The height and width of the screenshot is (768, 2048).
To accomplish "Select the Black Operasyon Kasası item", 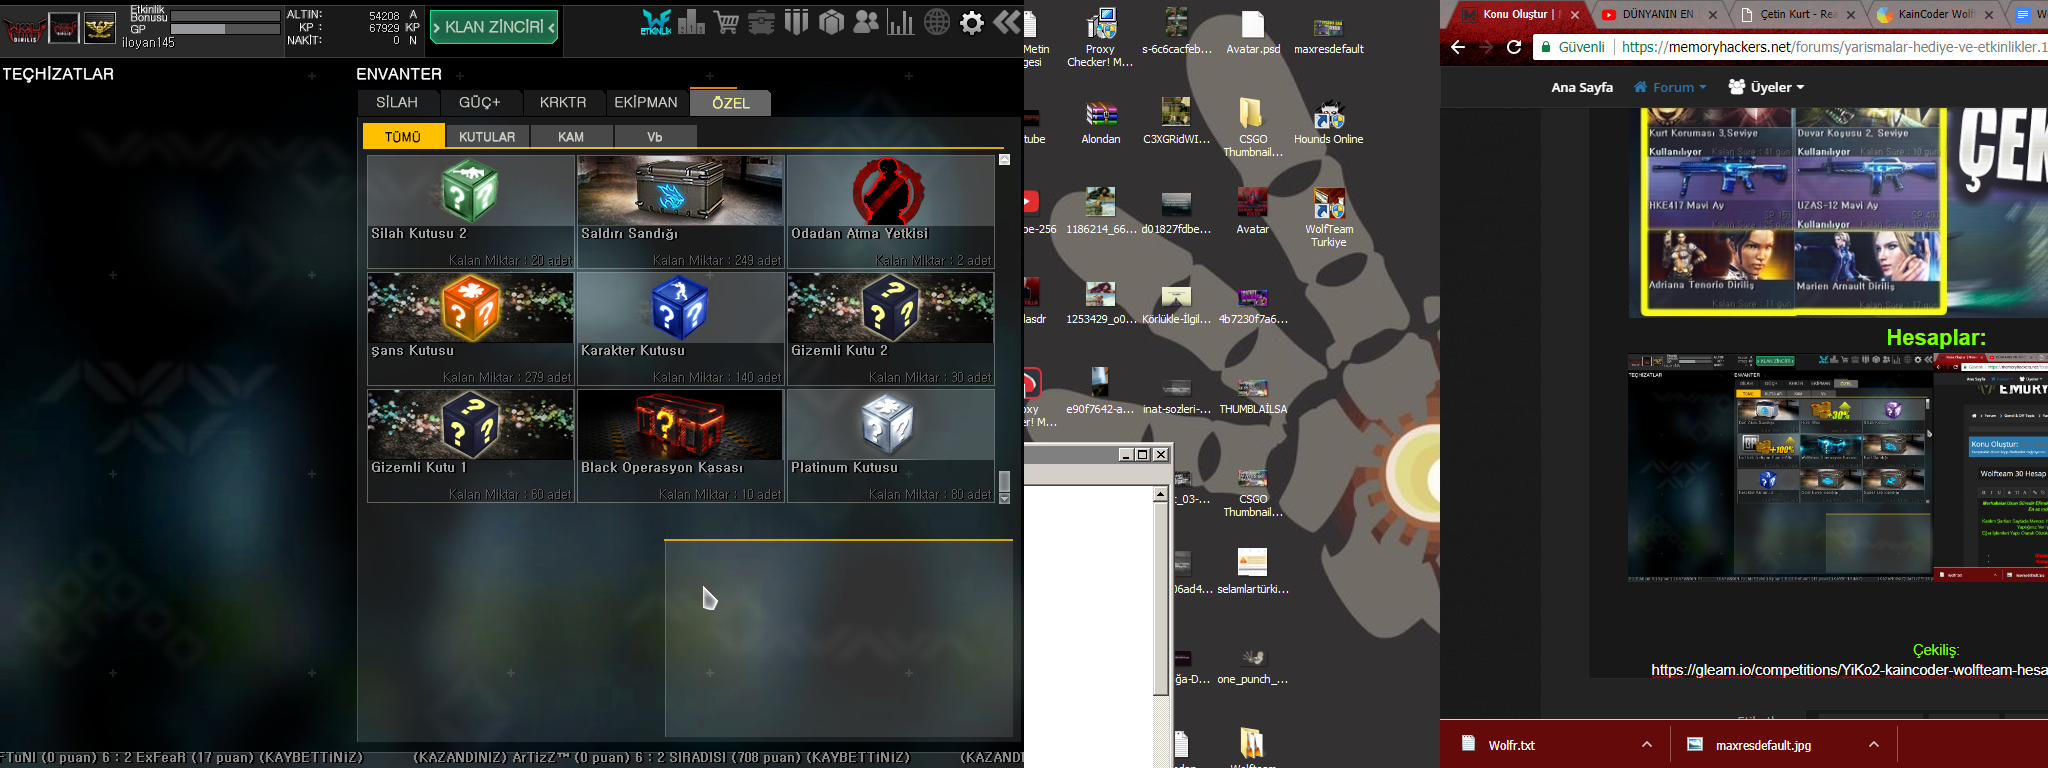I will pos(680,446).
